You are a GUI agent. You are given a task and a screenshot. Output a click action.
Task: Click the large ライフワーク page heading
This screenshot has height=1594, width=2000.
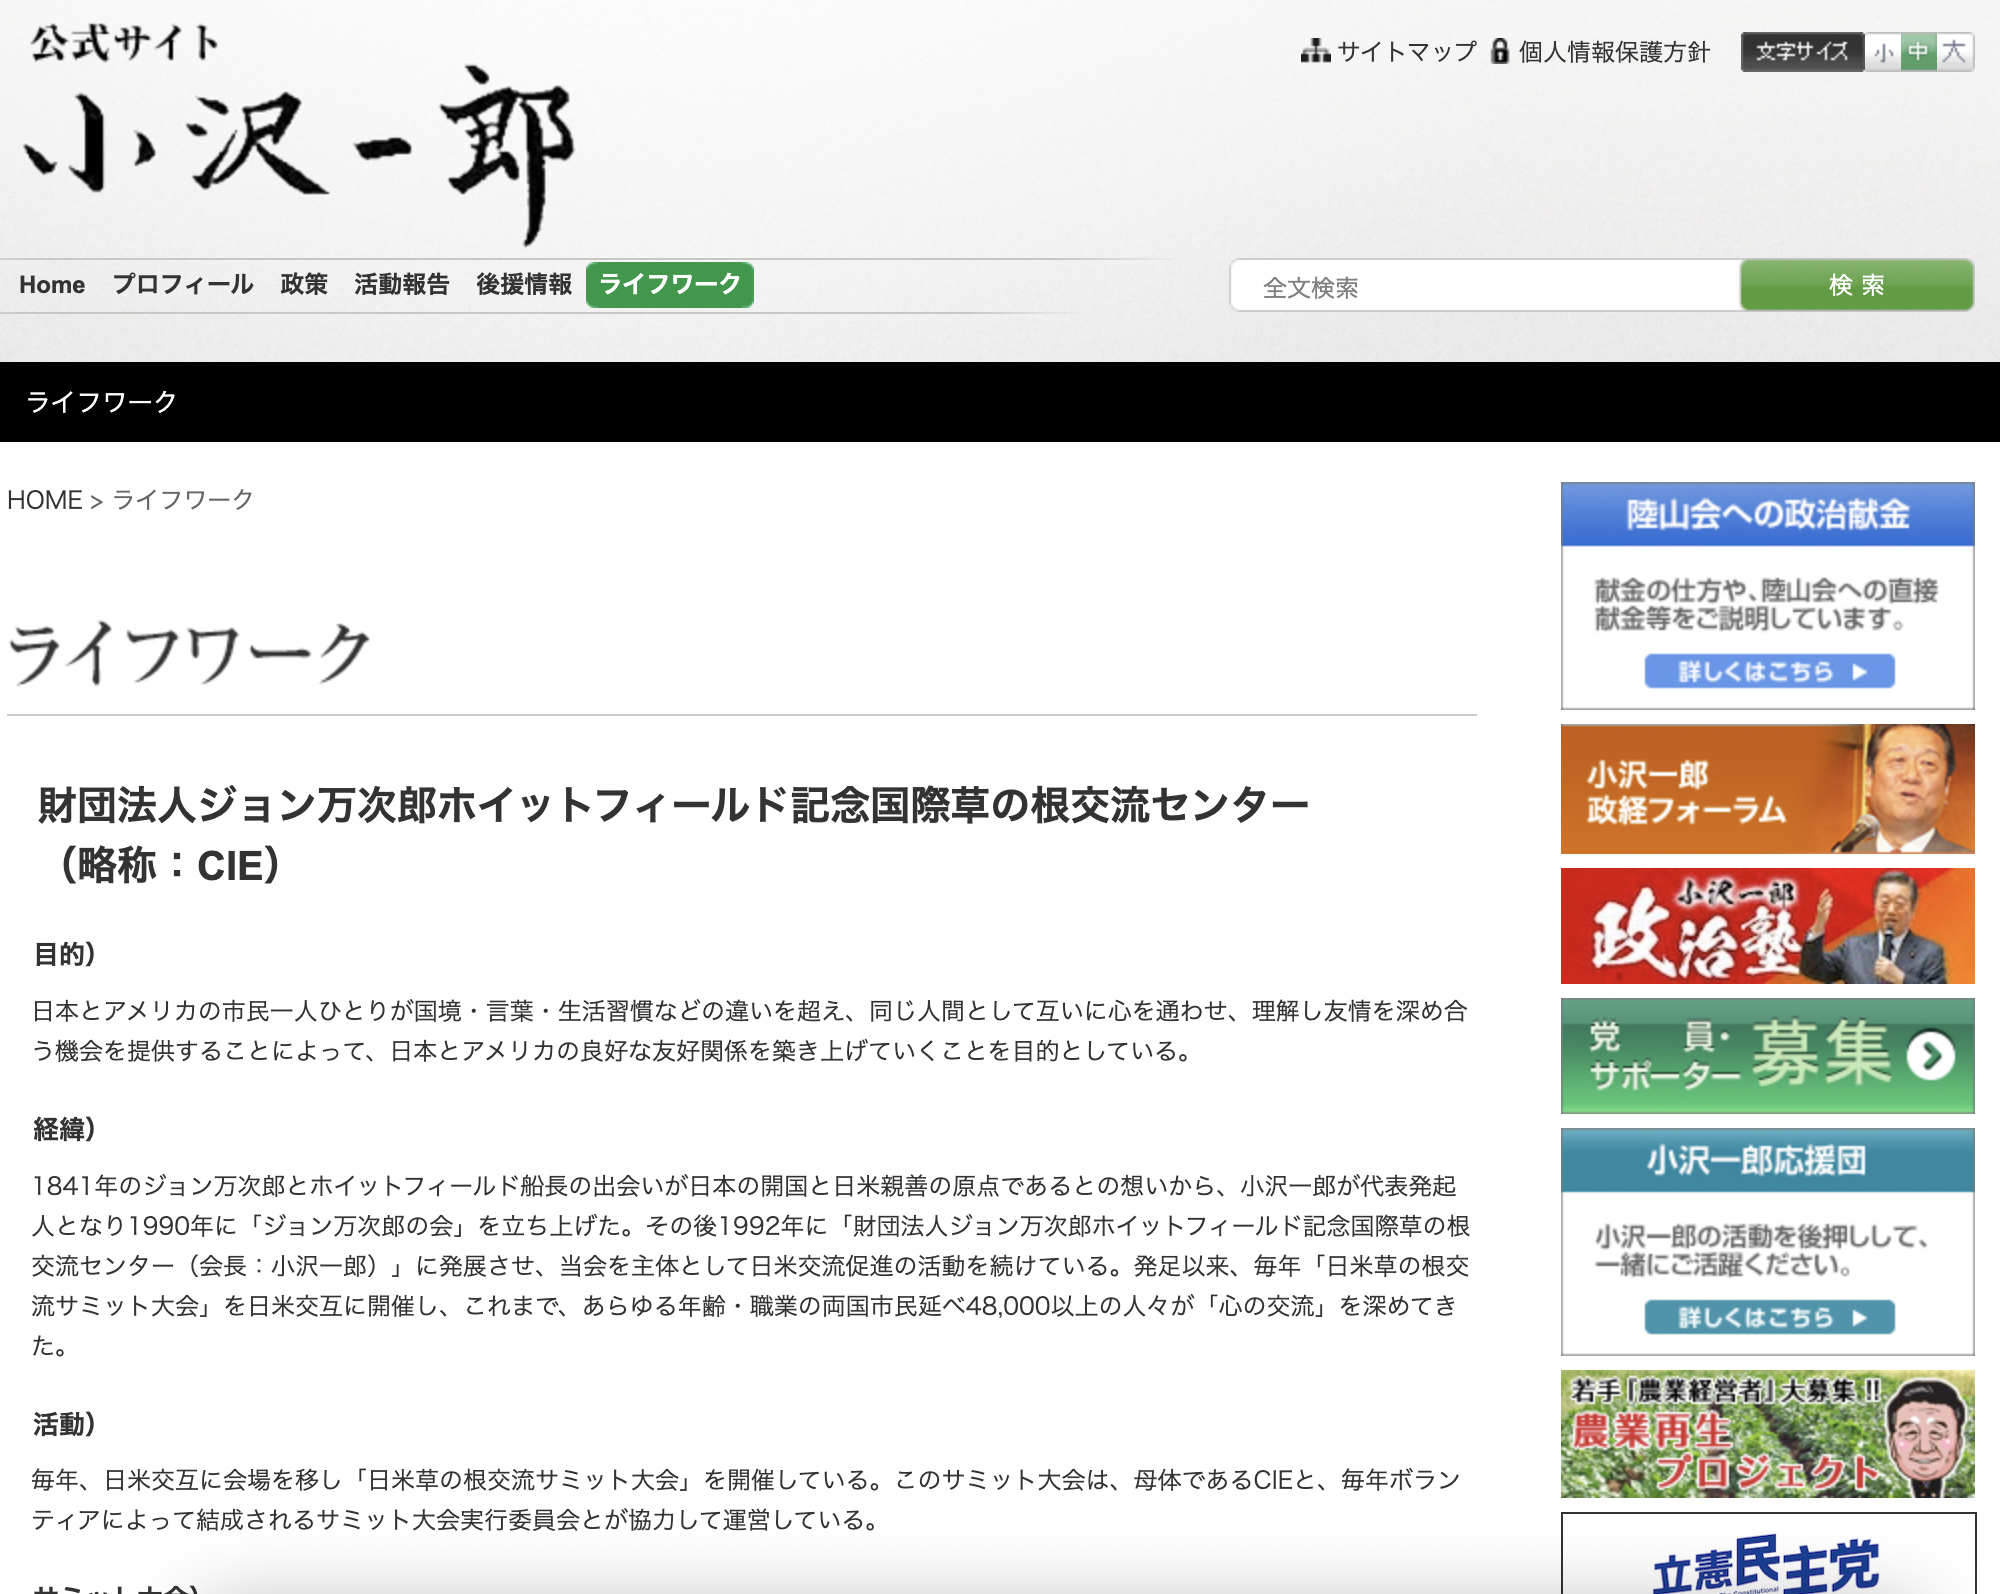[x=190, y=654]
